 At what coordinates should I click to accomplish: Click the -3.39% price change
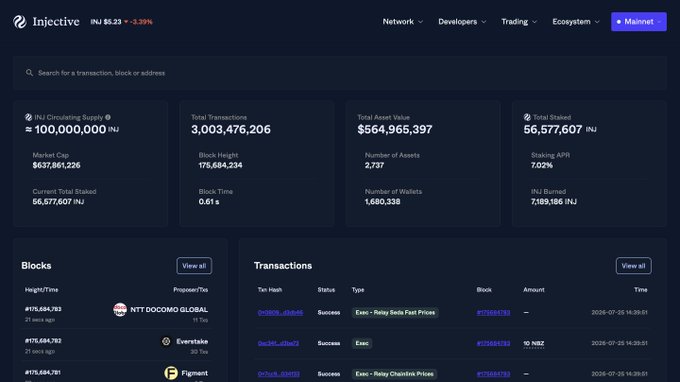click(141, 22)
